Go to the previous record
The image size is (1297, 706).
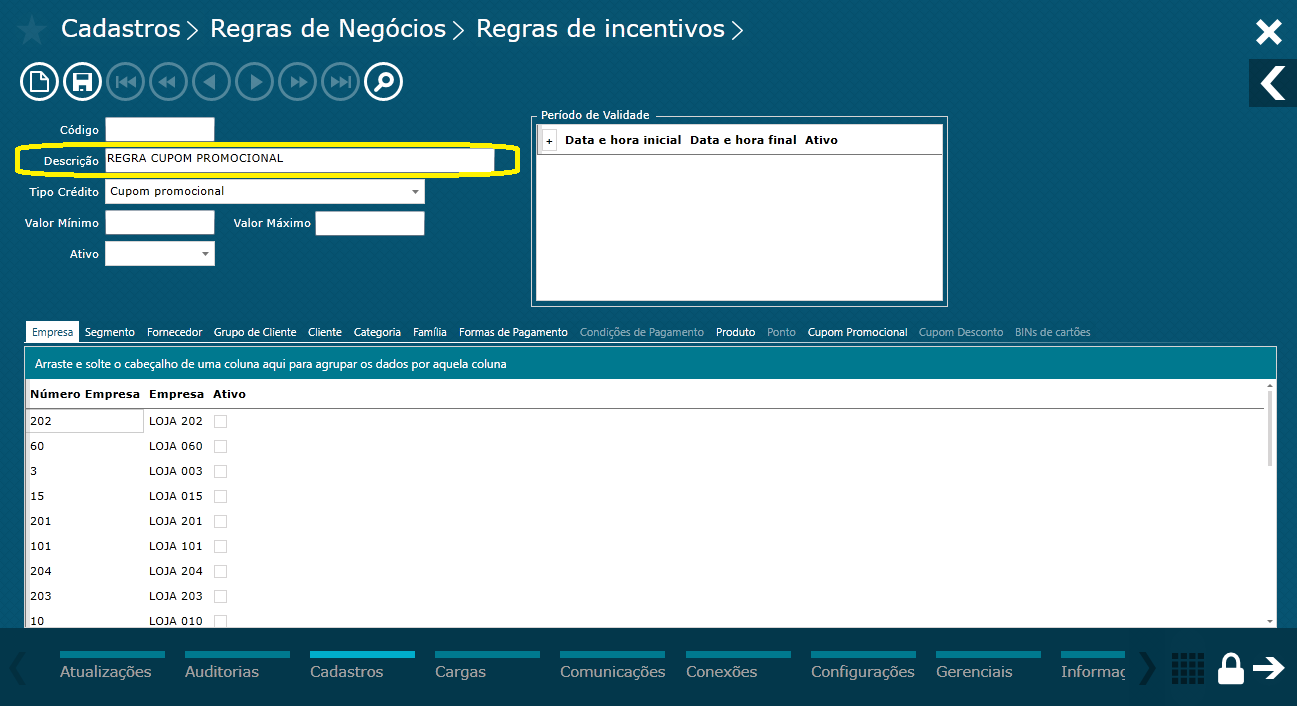coord(211,81)
